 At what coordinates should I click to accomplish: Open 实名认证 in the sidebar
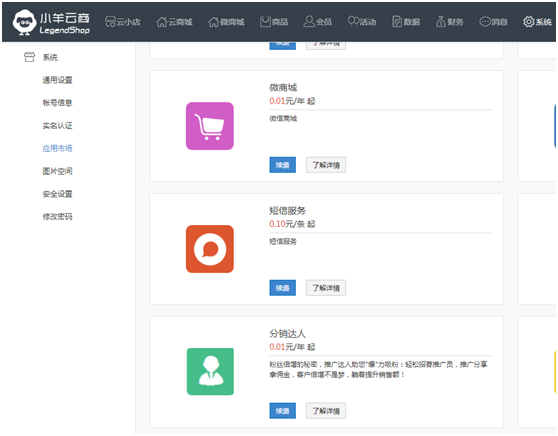click(57, 126)
